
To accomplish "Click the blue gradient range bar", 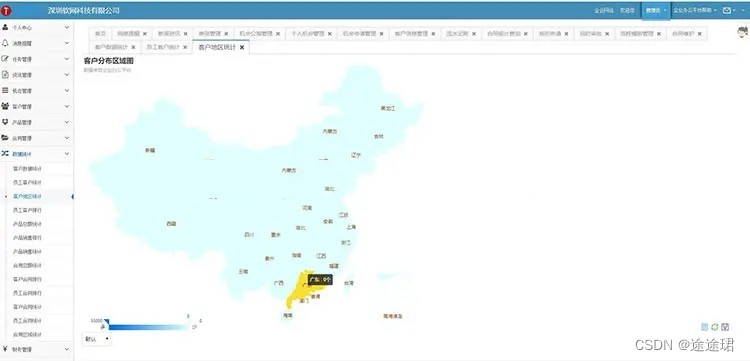I will pyautogui.click(x=149, y=328).
